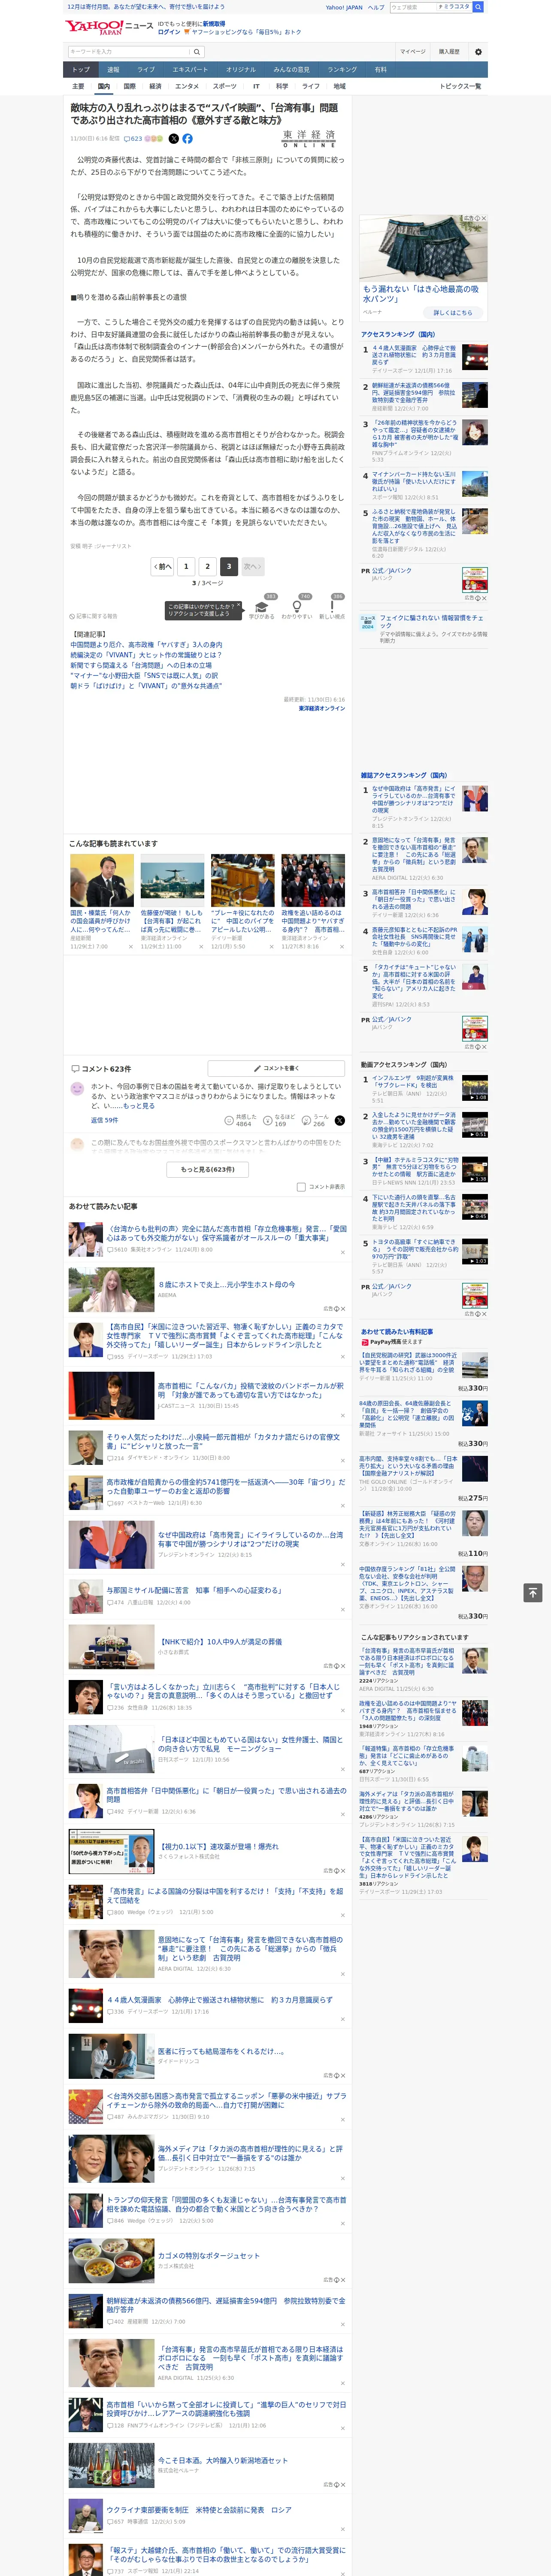Click the search magnifier button beside keyword field
Viewport: 551px width, 2576px height.
coord(197,52)
